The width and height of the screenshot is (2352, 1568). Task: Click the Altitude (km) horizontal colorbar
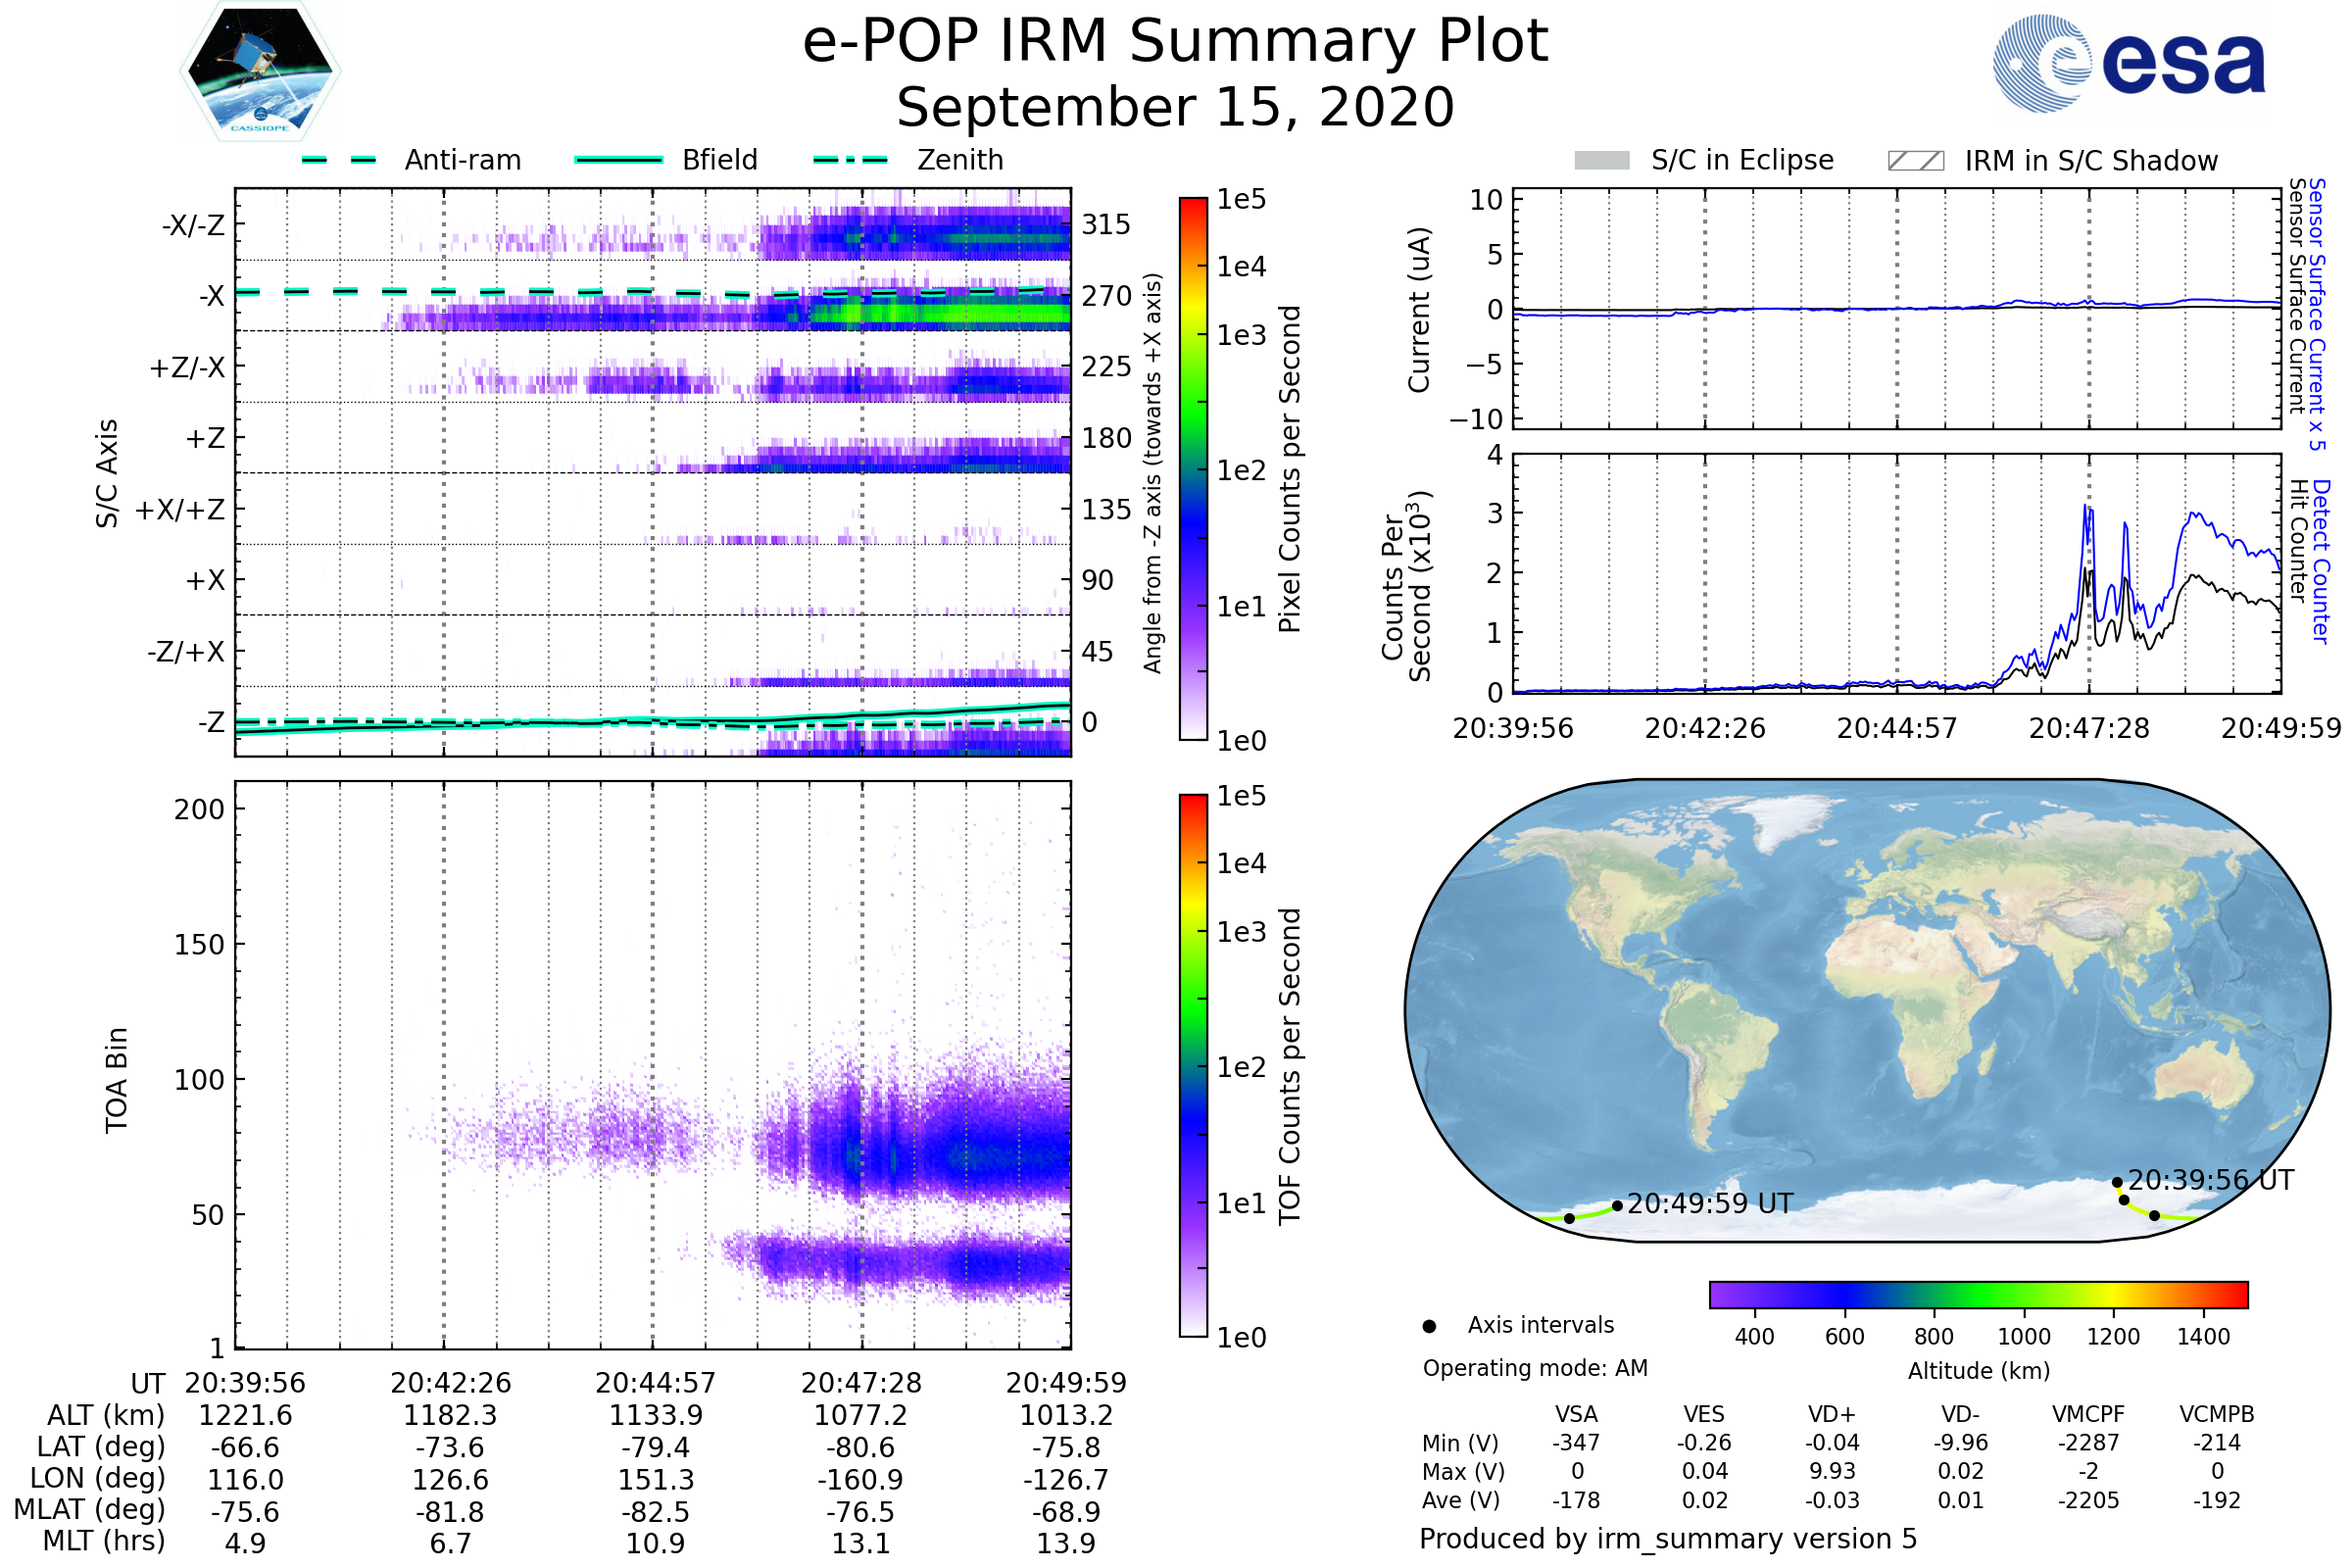[1978, 1294]
